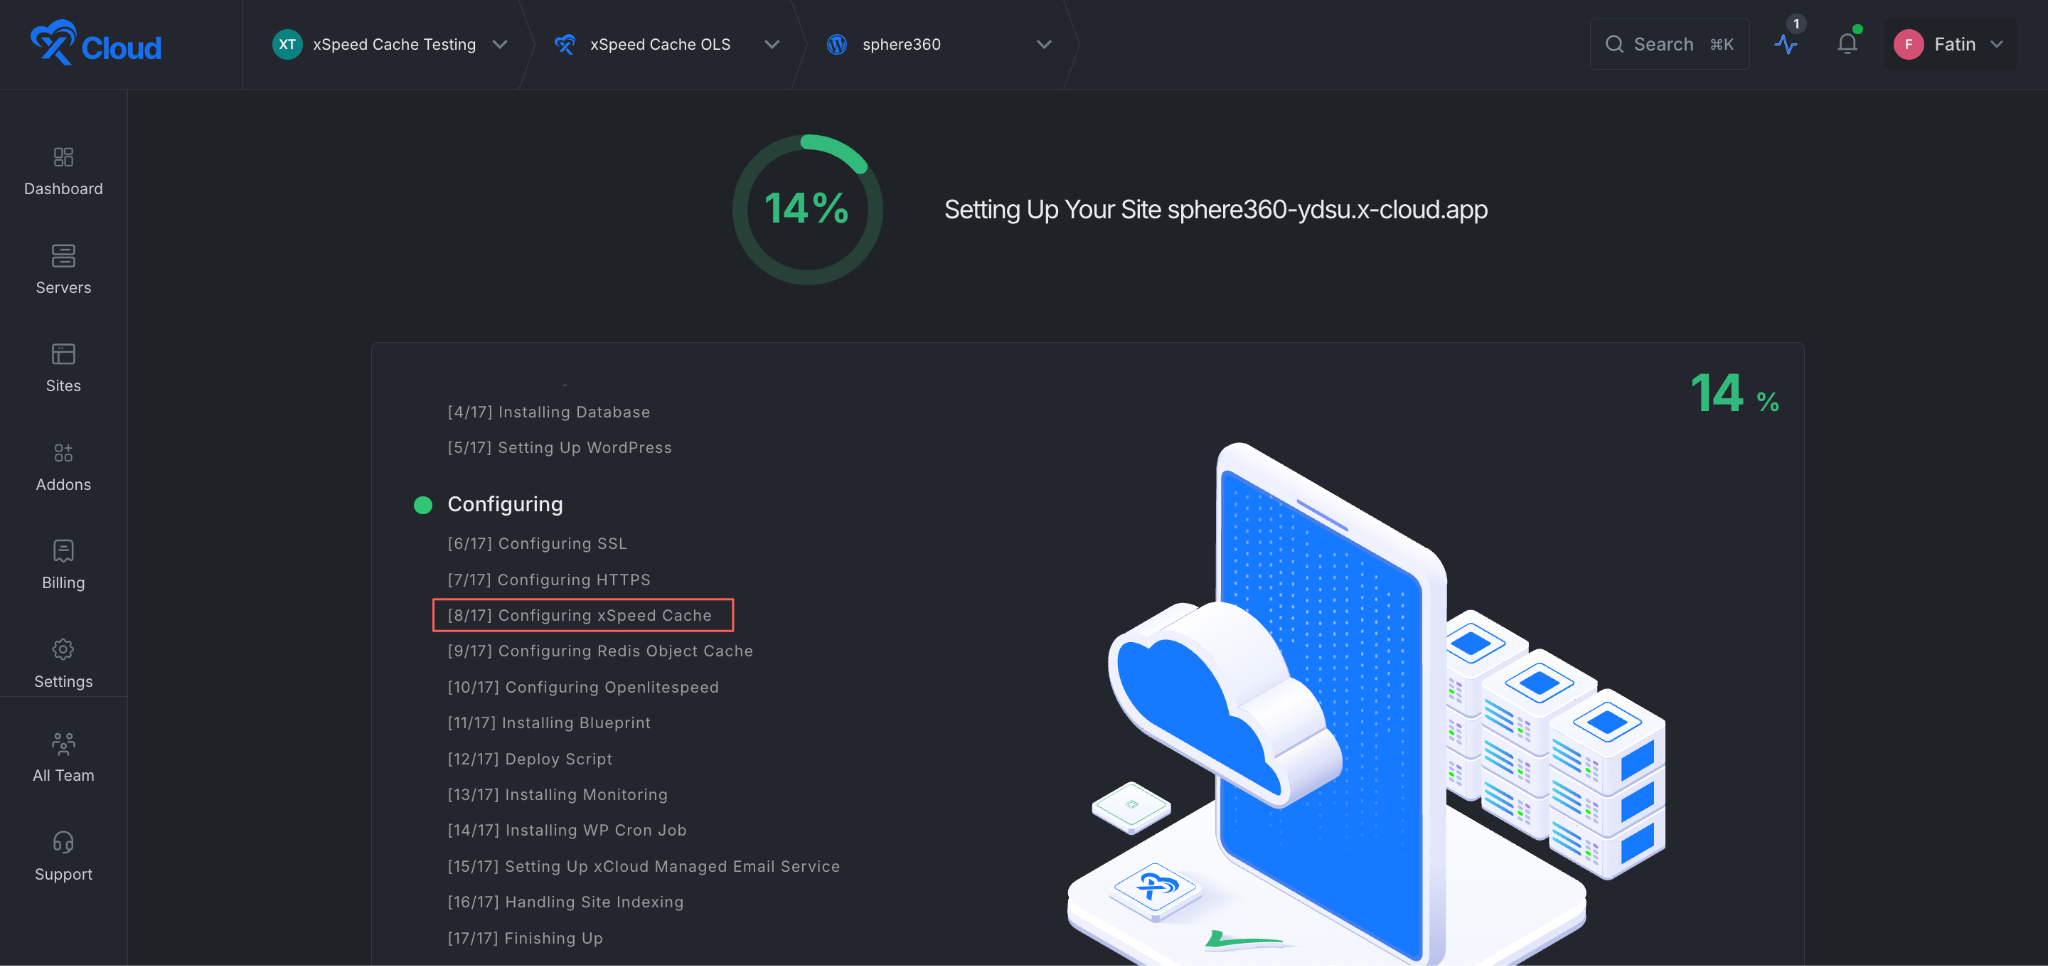
Task: Expand the xSpeed Cache Testing team dropdown
Action: (x=390, y=44)
